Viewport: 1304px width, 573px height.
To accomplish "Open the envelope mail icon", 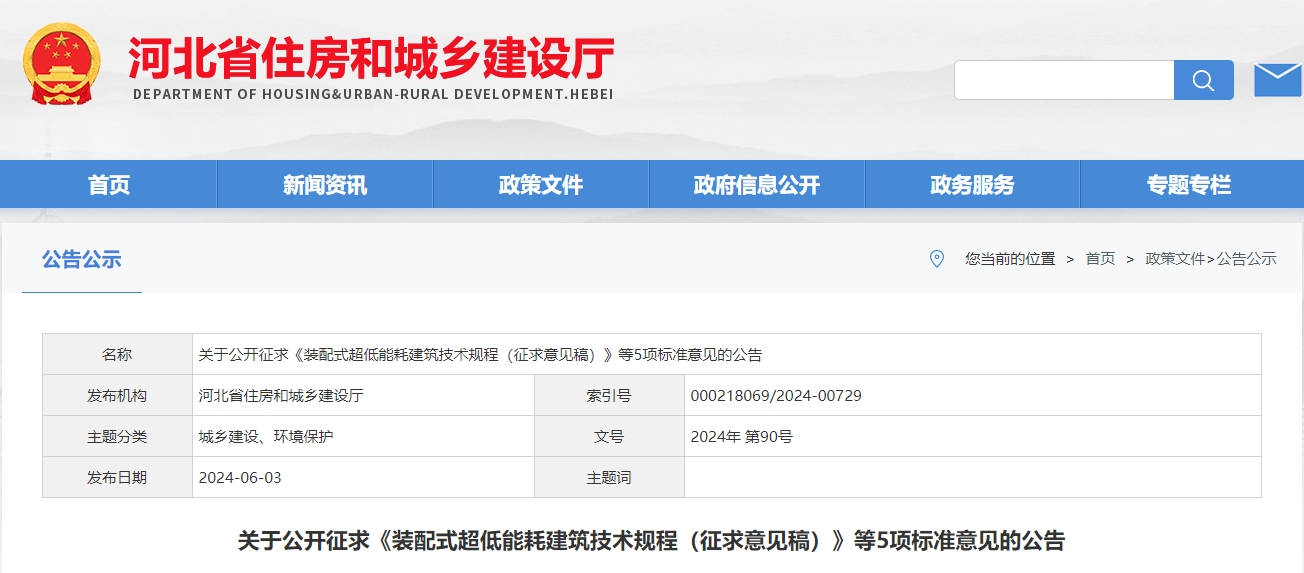I will click(1277, 80).
